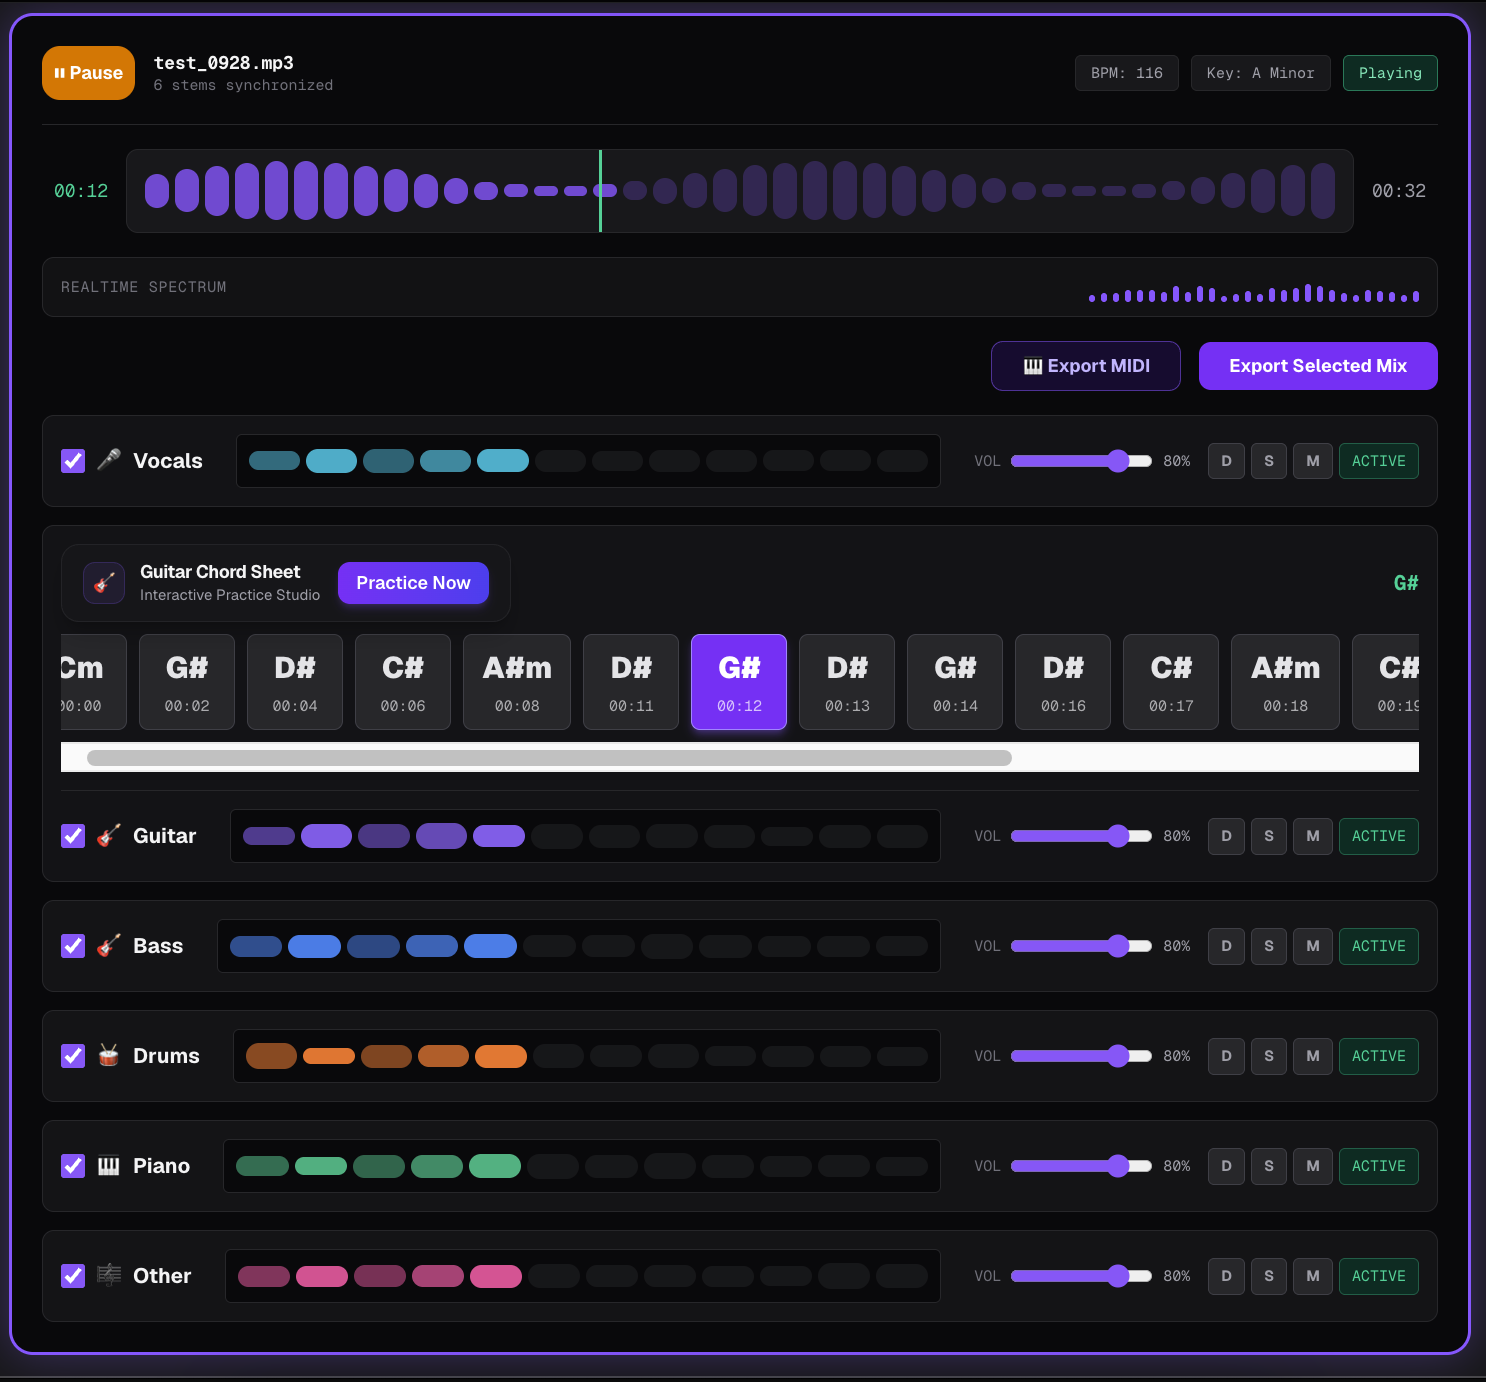Open Practice Now for guitar chords
This screenshot has width=1486, height=1382.
tap(413, 583)
